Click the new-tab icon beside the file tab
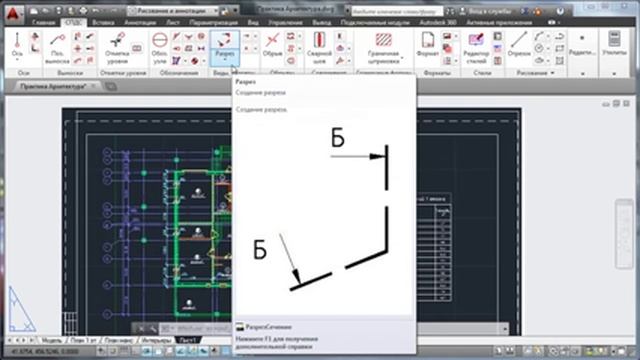Image resolution: width=640 pixels, height=360 pixels. 111,86
